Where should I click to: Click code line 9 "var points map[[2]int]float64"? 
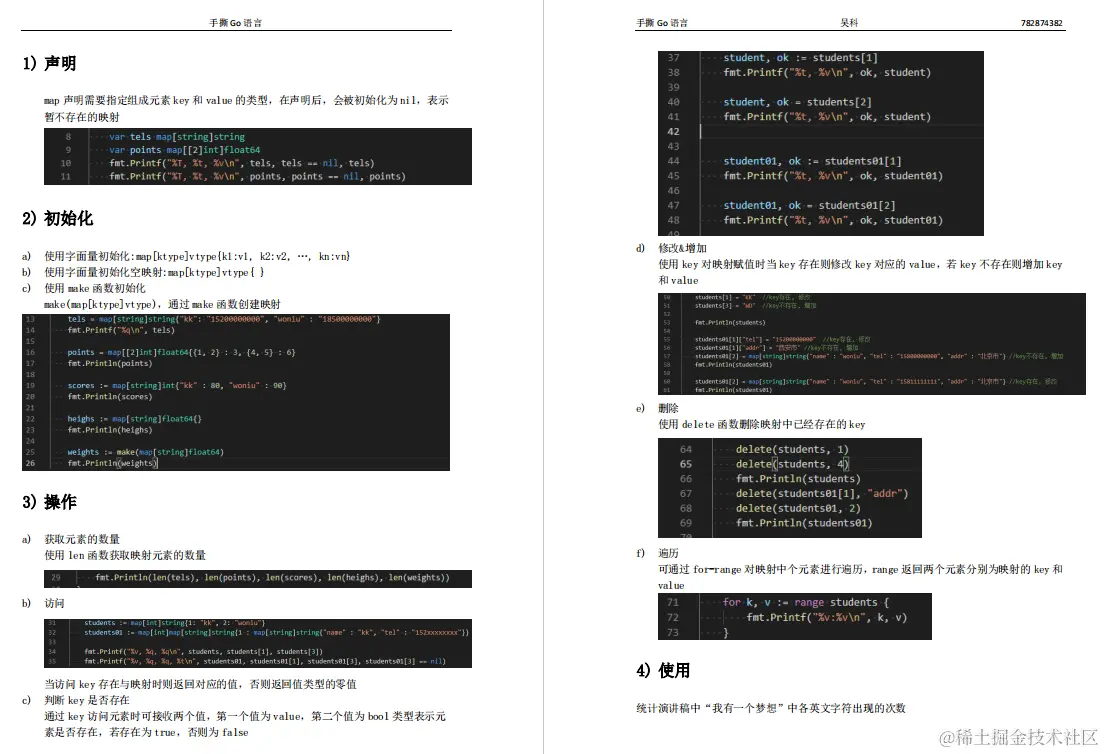[185, 149]
